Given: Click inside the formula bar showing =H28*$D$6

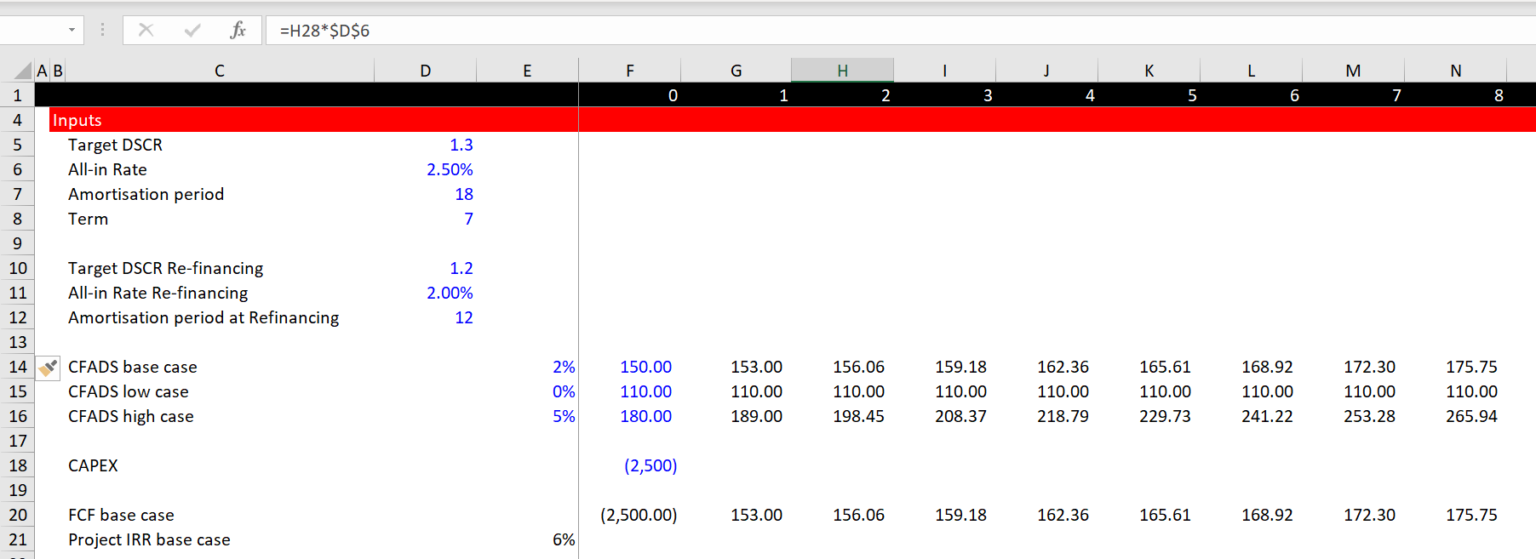Looking at the screenshot, I should pos(900,30).
